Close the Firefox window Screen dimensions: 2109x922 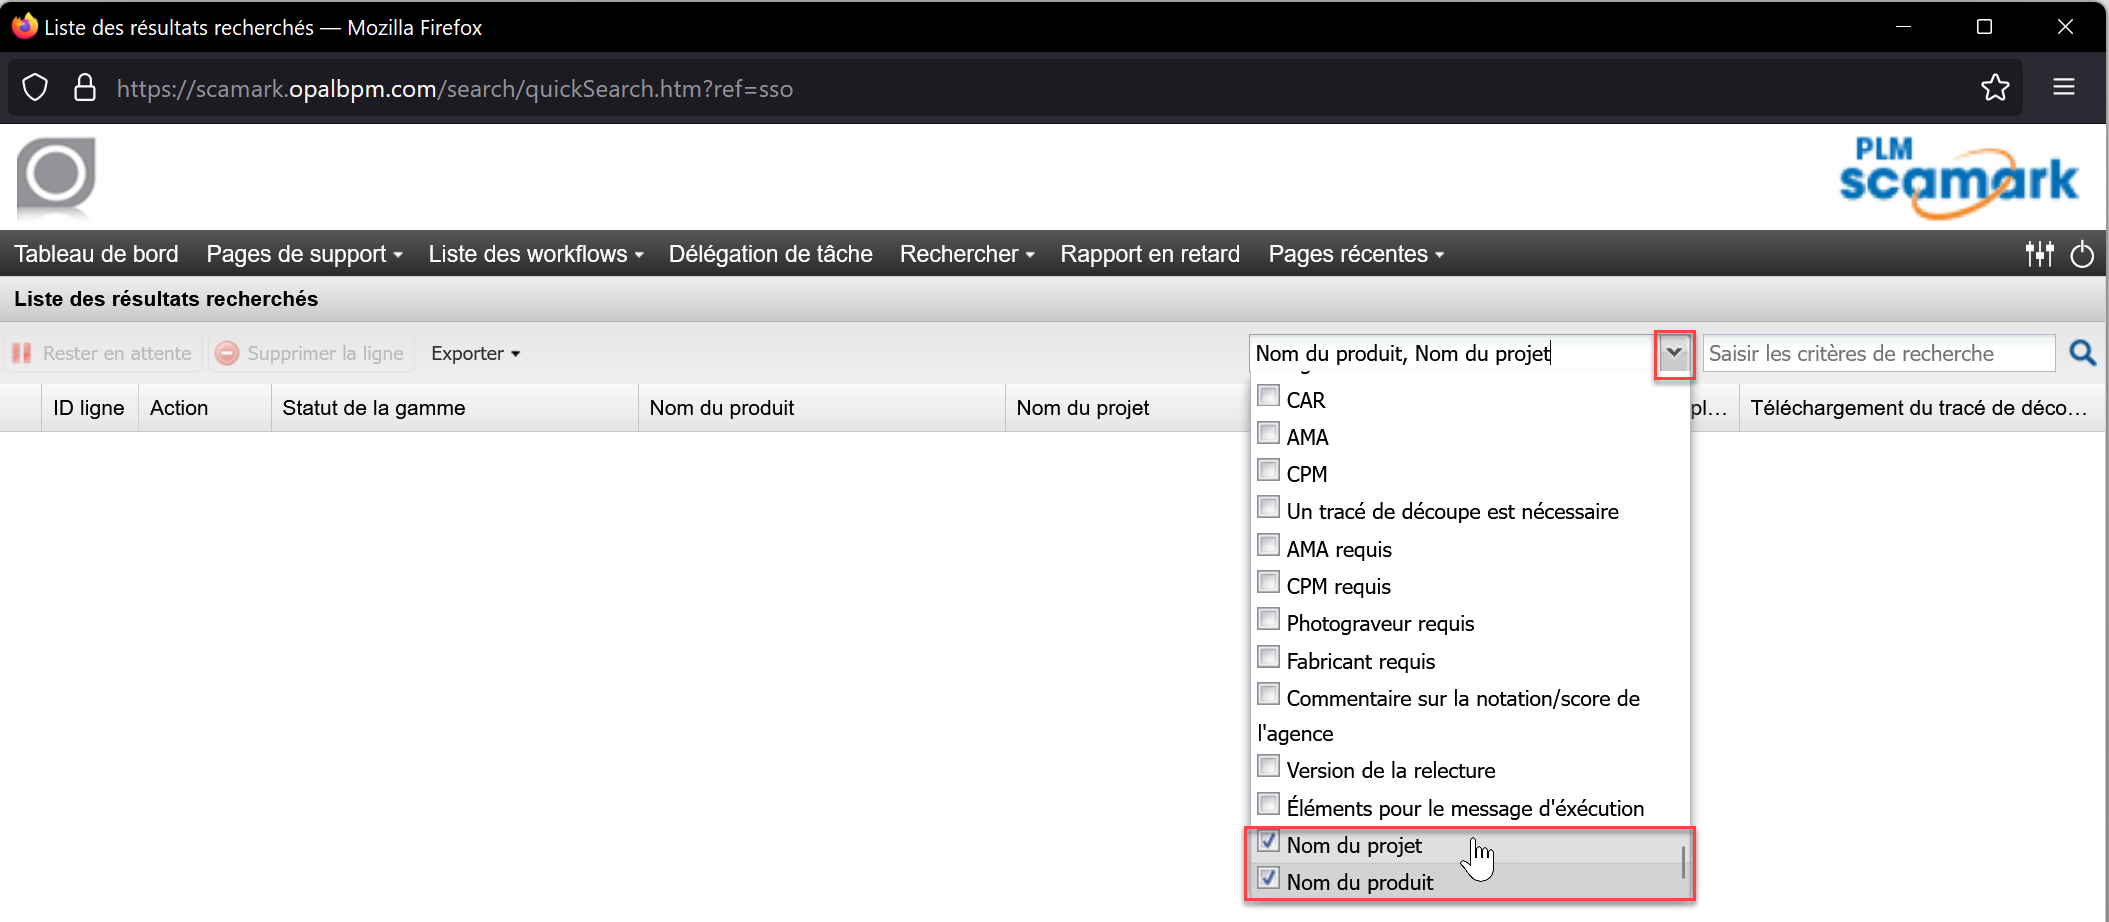(2065, 27)
